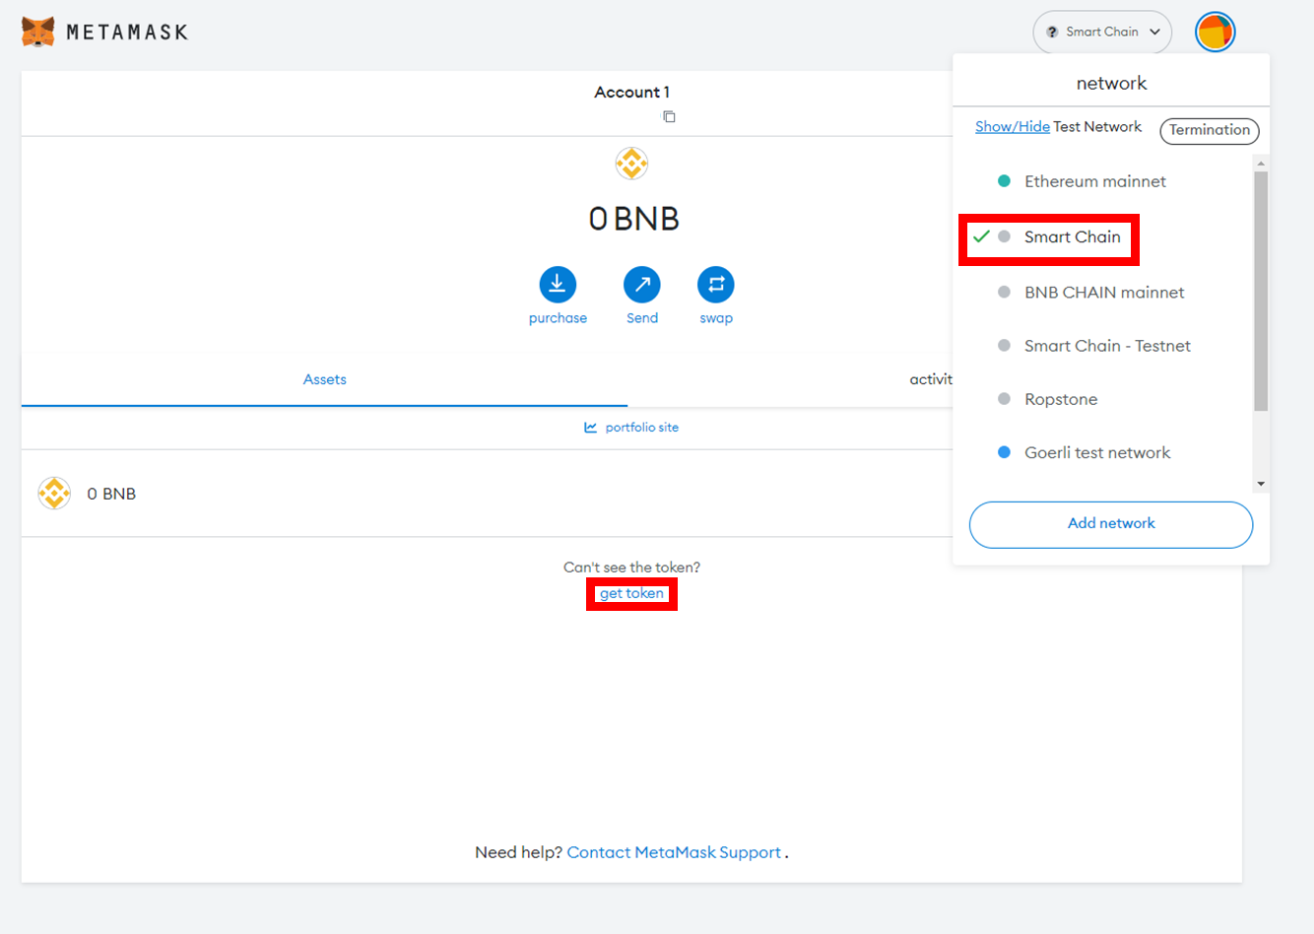Switch to the activity tab
The width and height of the screenshot is (1314, 934).
[930, 380]
